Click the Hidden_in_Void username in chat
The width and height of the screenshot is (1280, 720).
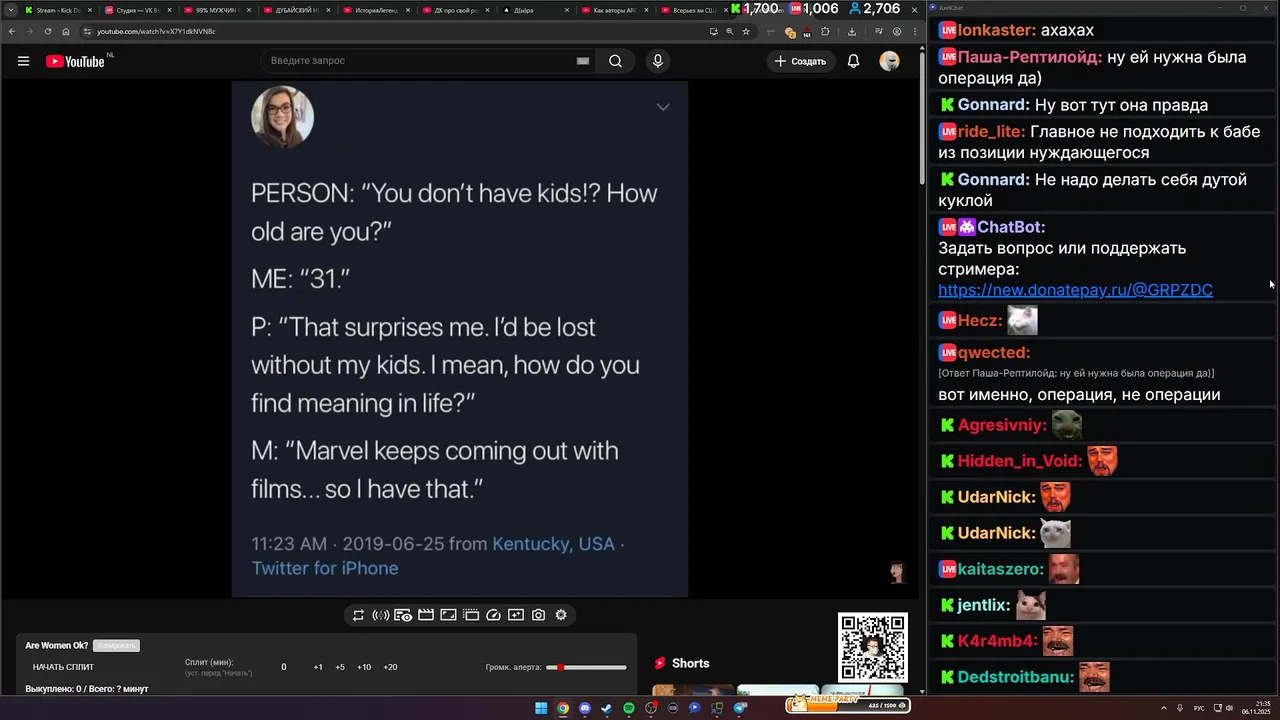[x=1020, y=461]
